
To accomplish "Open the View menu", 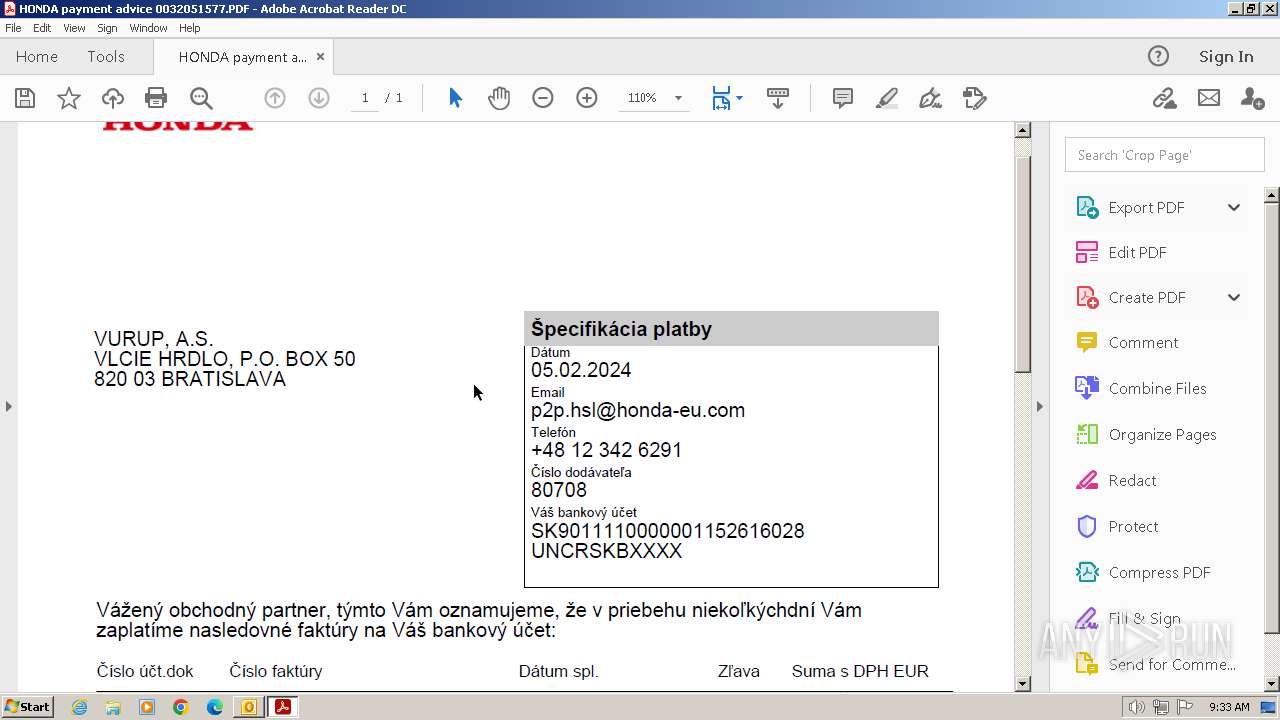I will coord(74,28).
